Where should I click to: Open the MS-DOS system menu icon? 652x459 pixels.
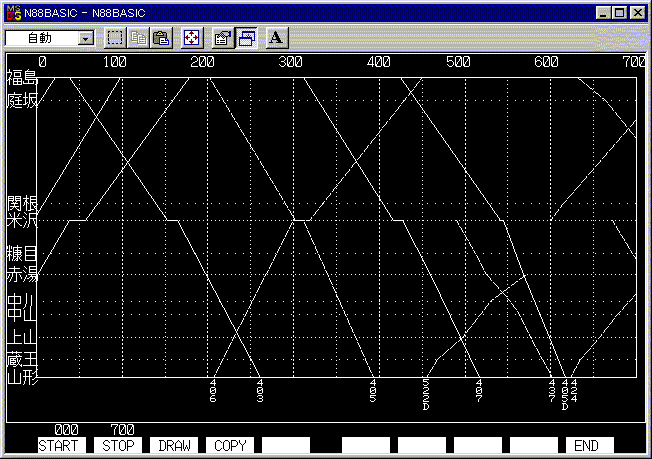tap(13, 12)
